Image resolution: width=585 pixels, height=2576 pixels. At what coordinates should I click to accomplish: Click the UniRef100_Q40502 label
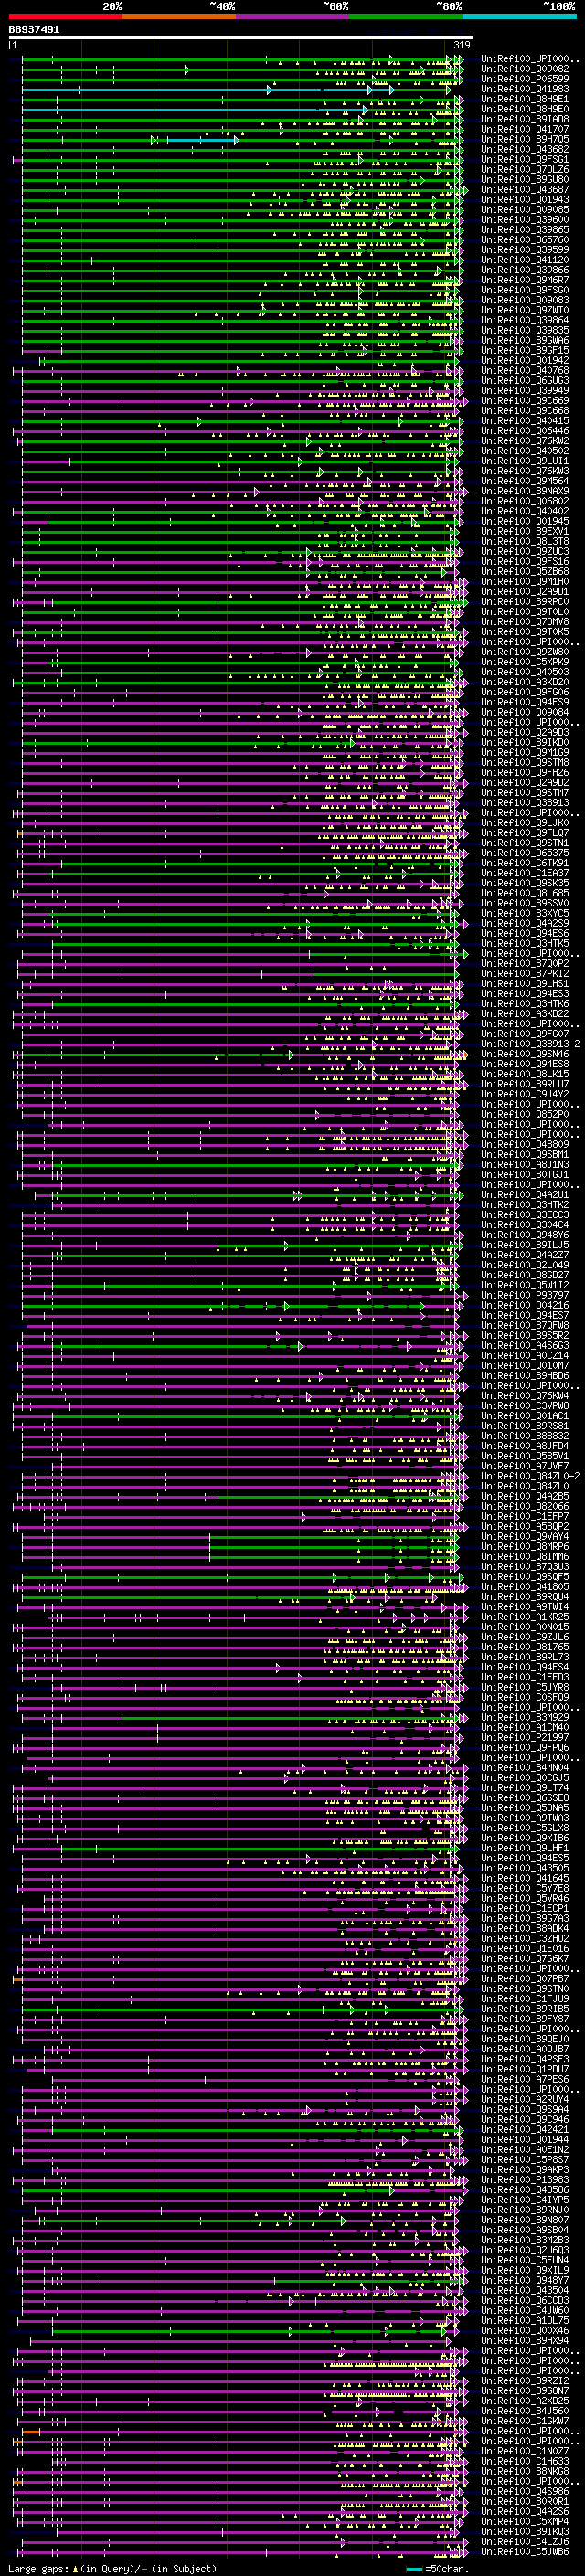(x=525, y=450)
